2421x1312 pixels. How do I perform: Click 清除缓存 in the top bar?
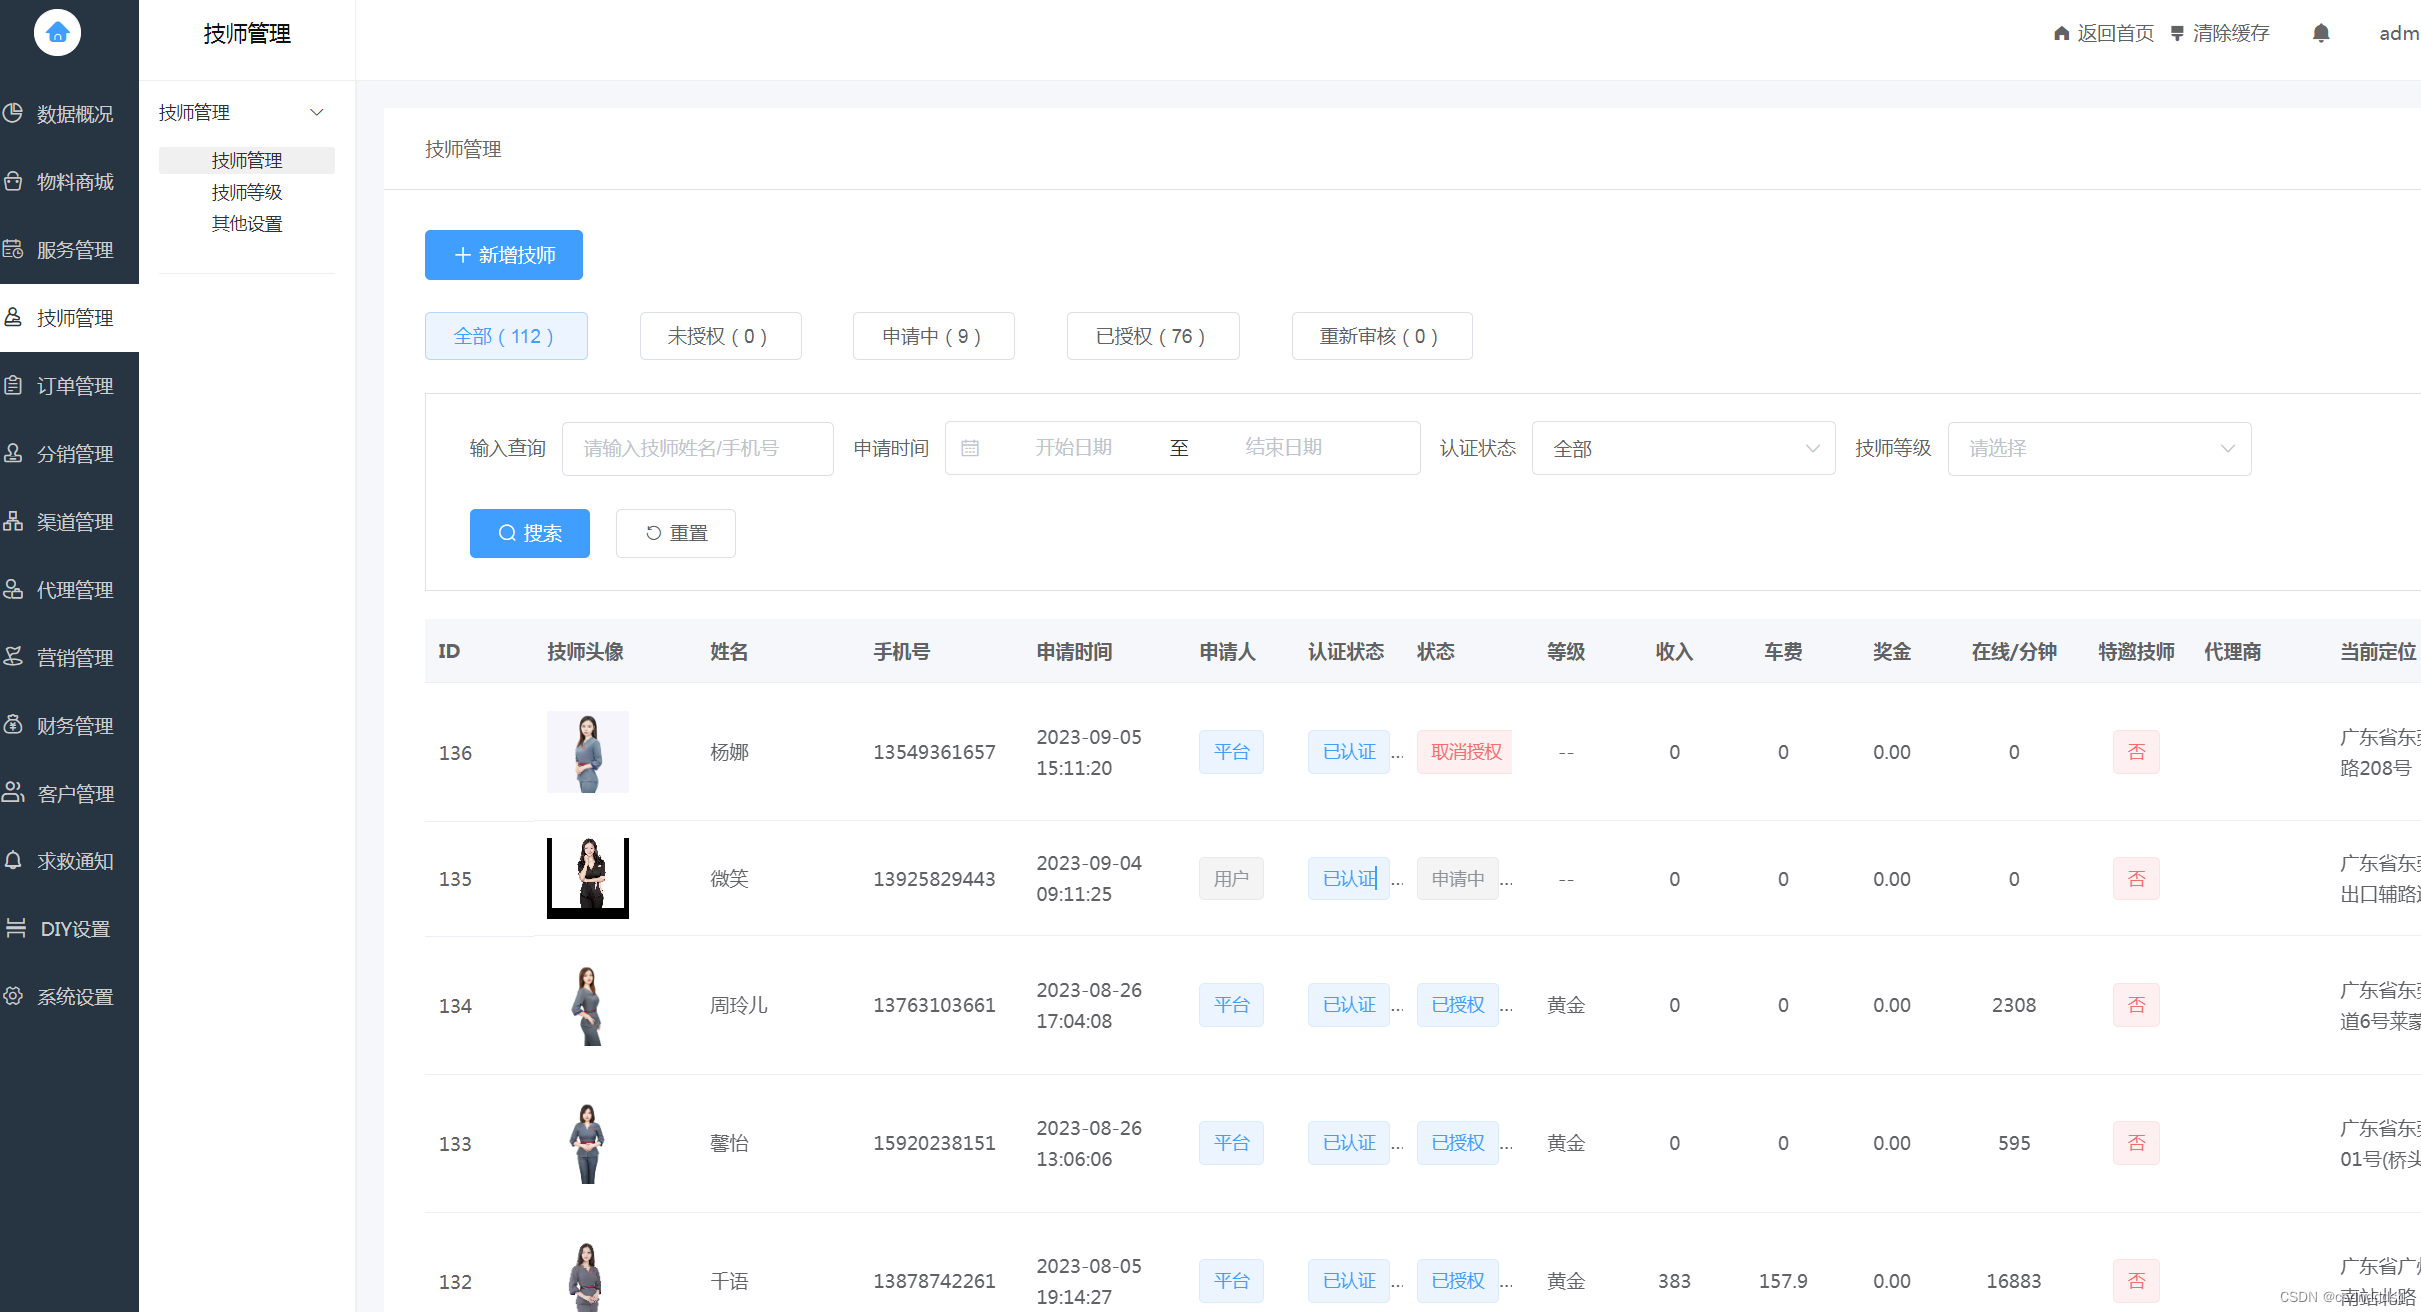pos(2220,34)
